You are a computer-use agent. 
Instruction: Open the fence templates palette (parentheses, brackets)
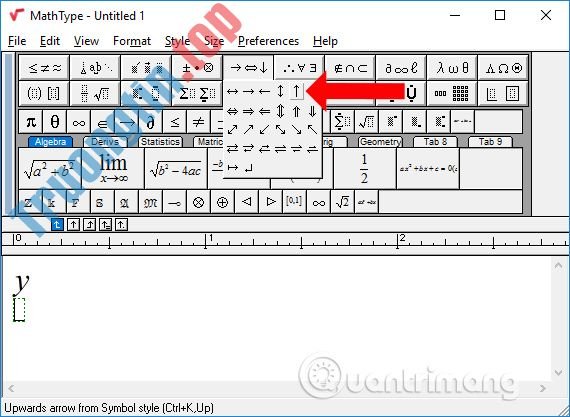(x=44, y=93)
